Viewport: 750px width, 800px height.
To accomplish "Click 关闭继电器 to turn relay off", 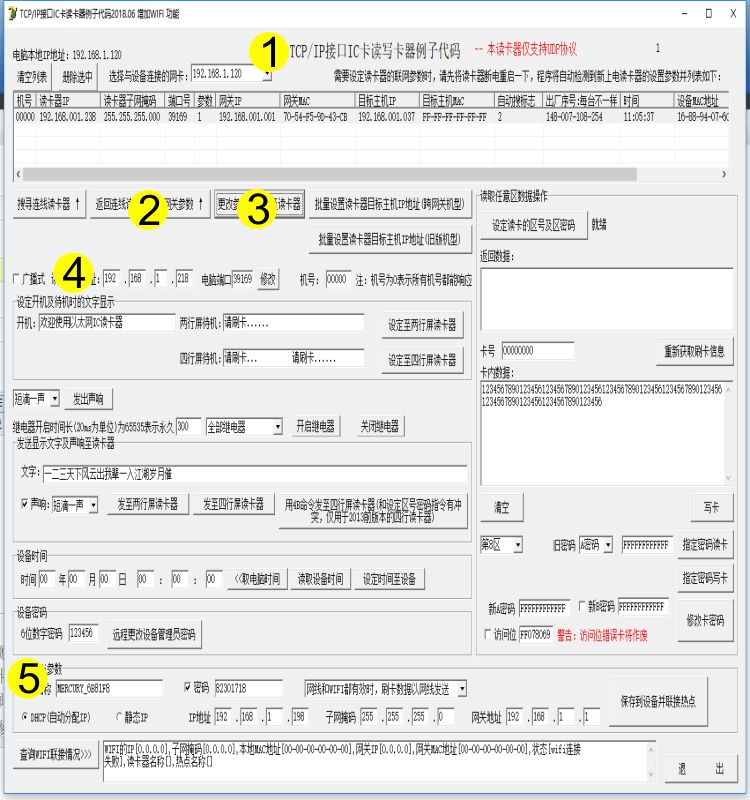I will (378, 426).
